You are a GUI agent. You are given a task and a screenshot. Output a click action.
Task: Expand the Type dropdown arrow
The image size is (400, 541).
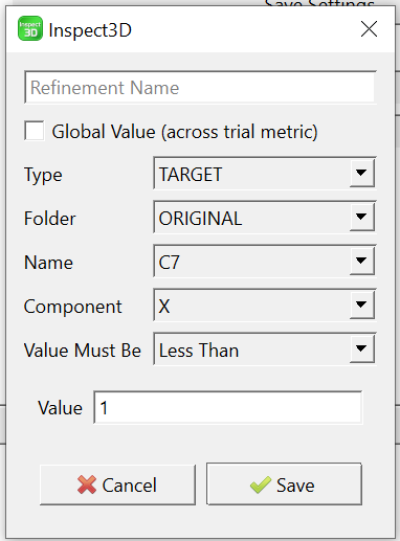[x=361, y=173]
